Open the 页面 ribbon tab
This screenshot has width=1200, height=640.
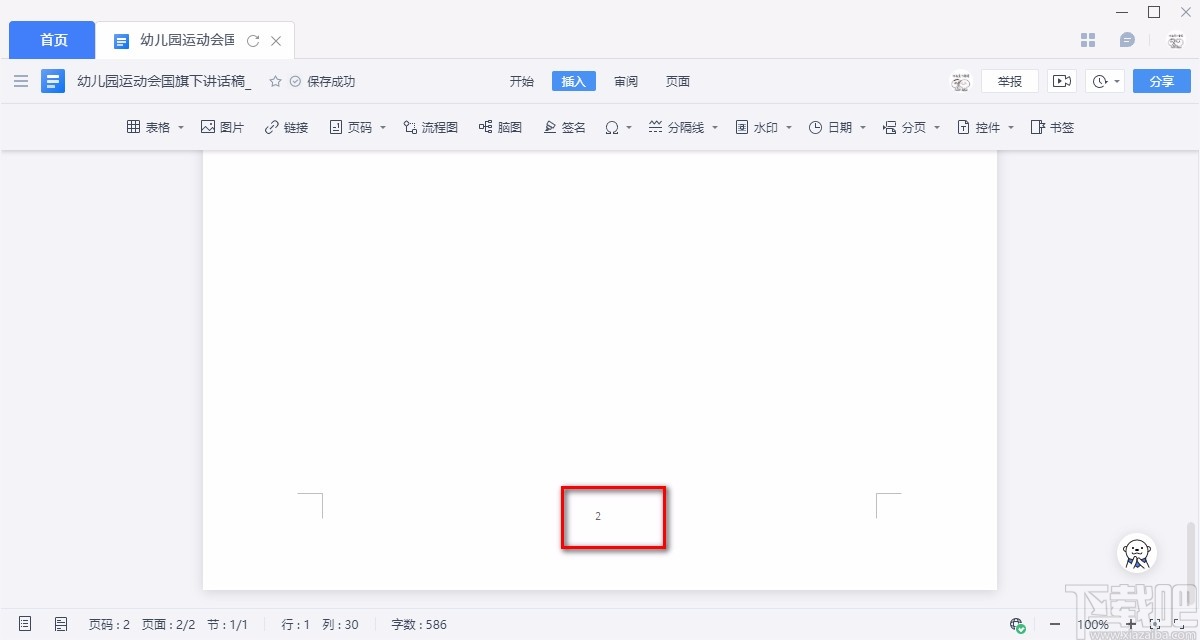677,81
